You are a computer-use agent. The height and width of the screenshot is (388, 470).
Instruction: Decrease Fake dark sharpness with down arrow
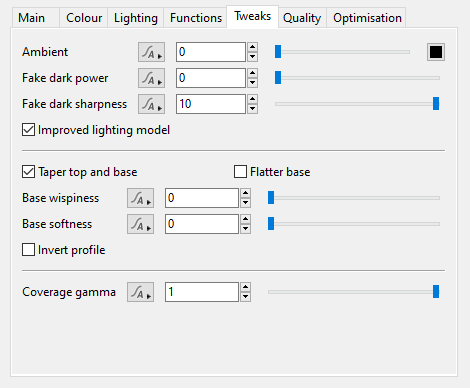pos(253,109)
